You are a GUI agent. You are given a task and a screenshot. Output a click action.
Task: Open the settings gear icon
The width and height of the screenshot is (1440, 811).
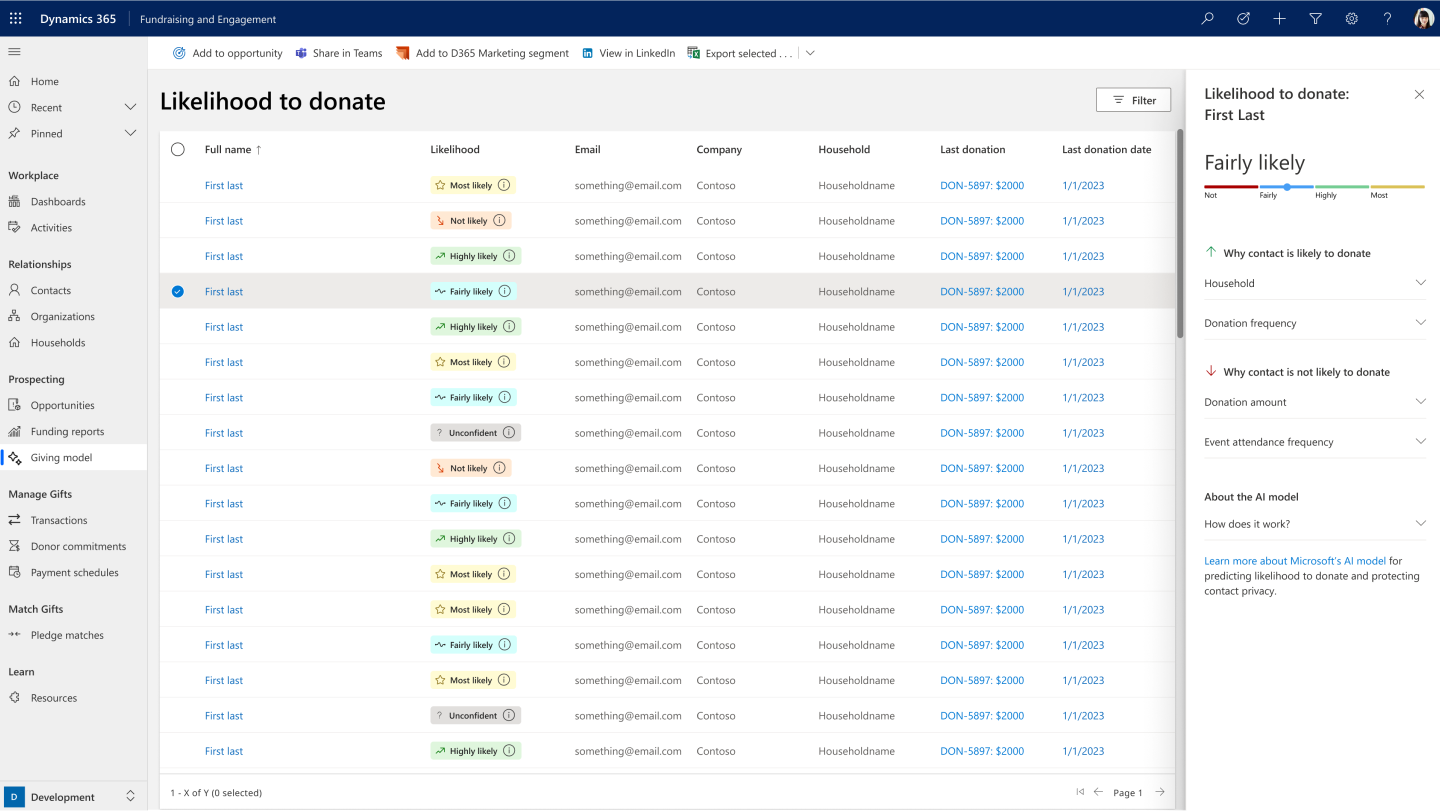tap(1351, 18)
